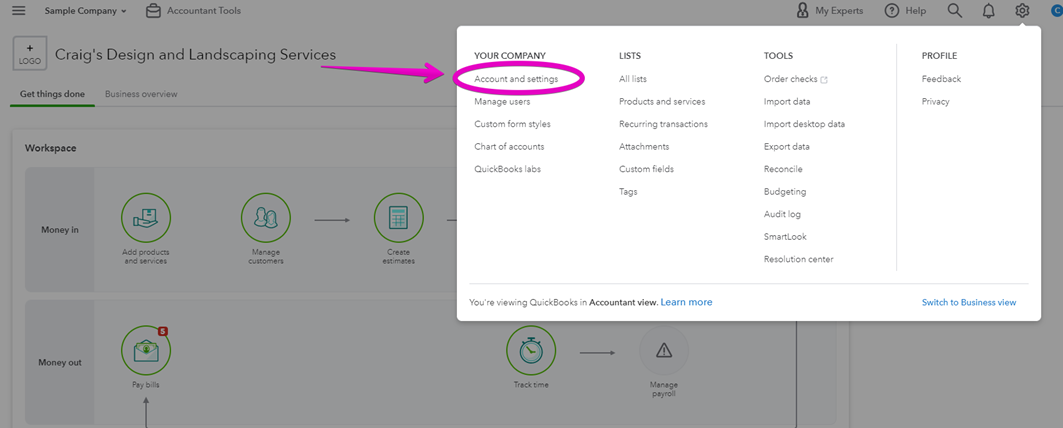Click the red 5 badge on Pay bills
The width and height of the screenshot is (1063, 428).
tap(162, 332)
